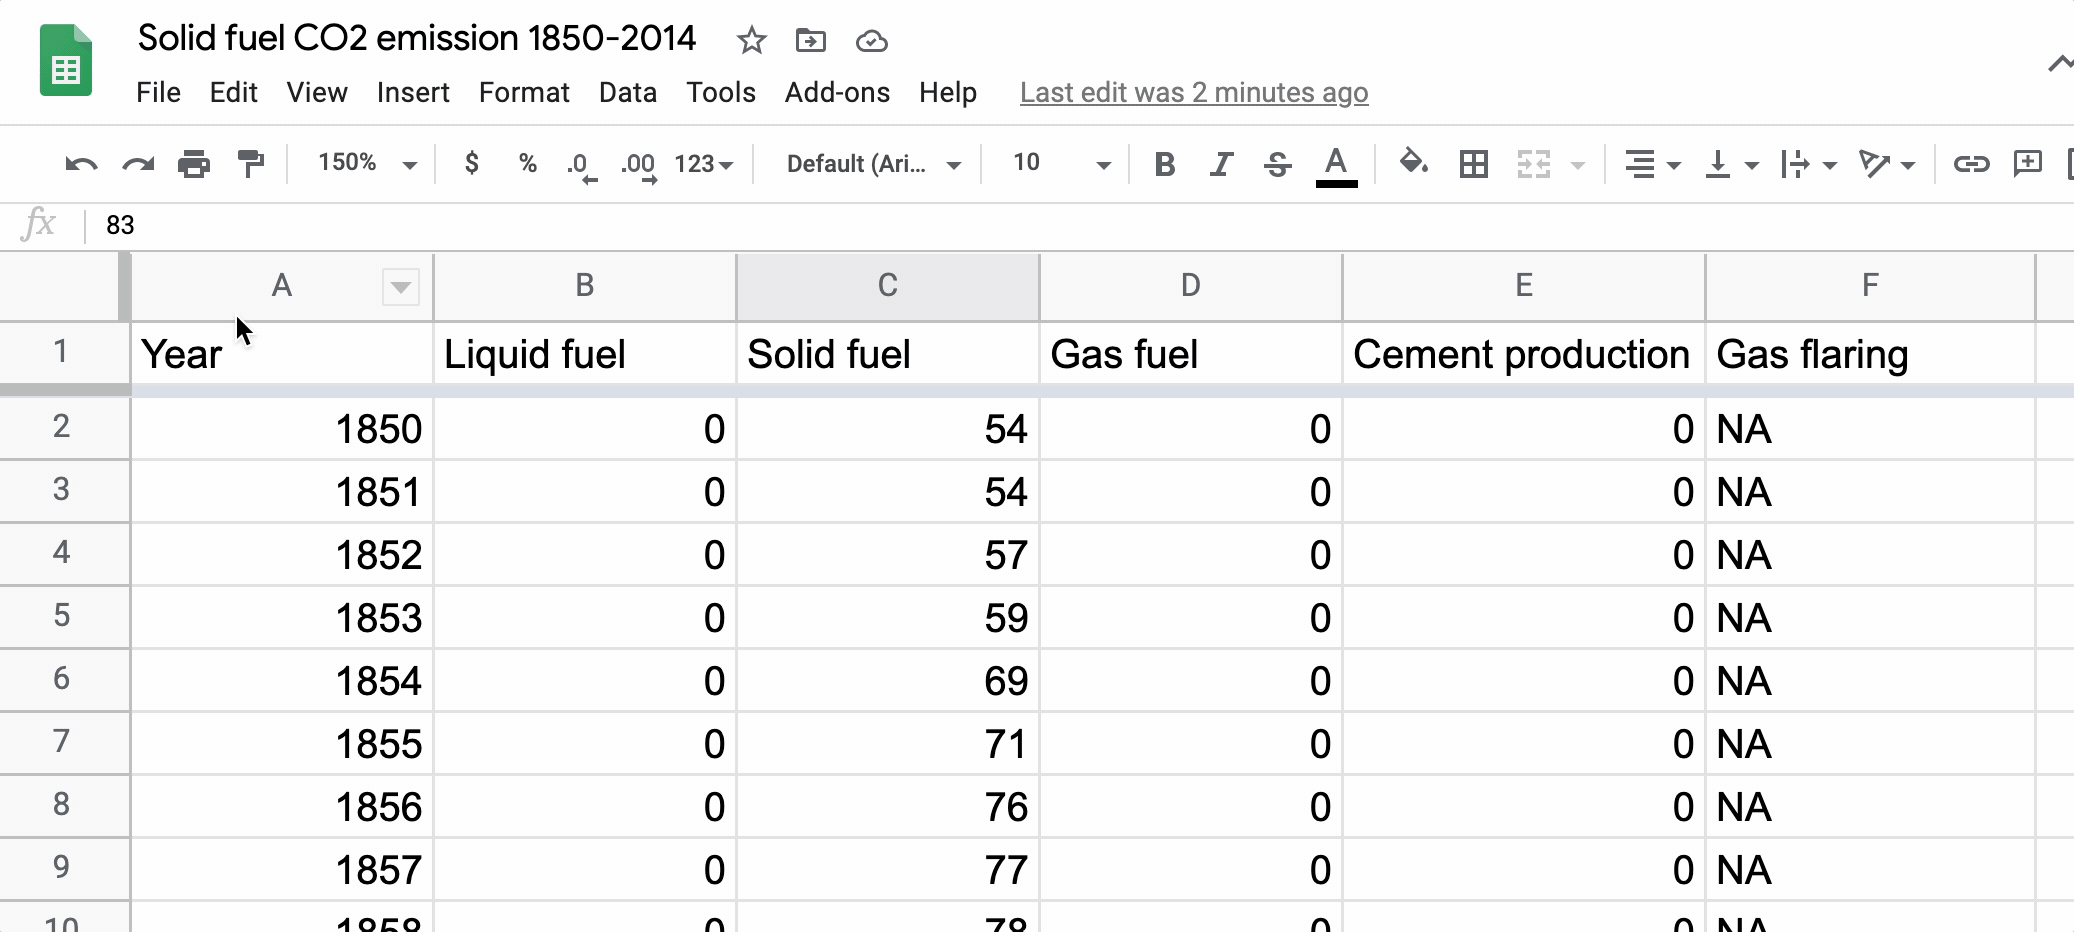Click the insert link icon

click(x=1971, y=164)
